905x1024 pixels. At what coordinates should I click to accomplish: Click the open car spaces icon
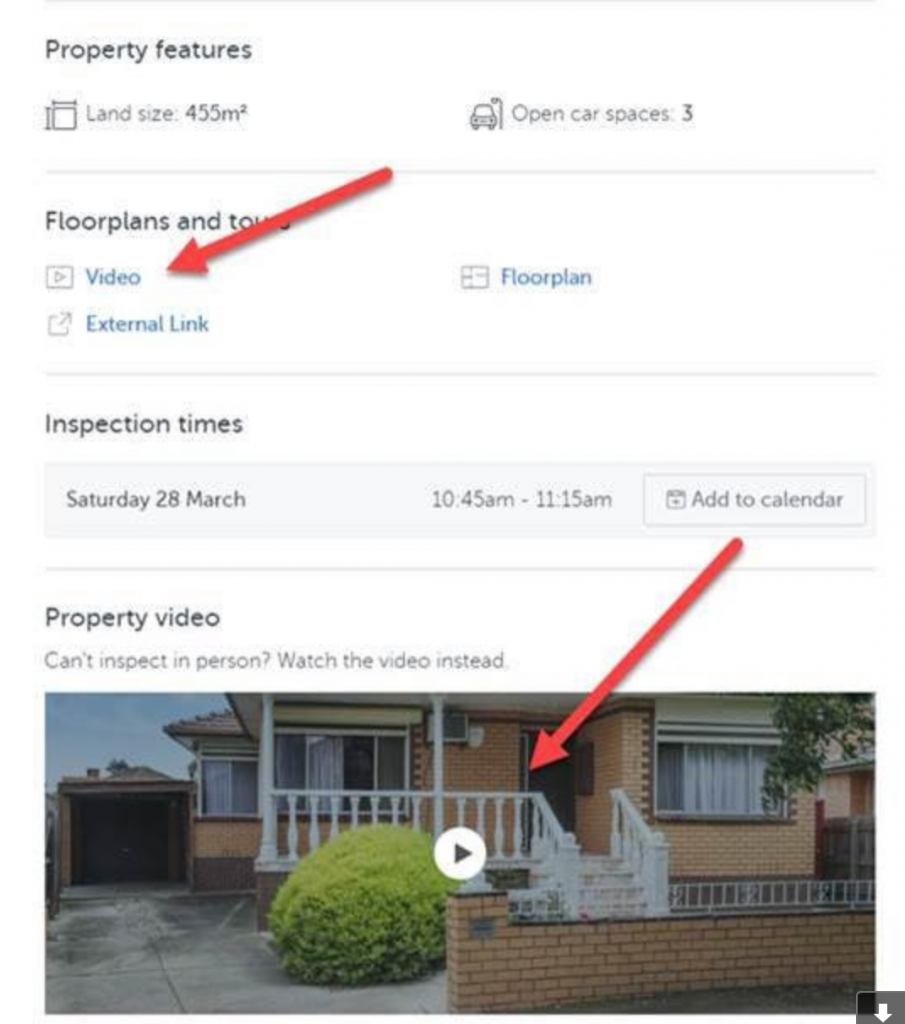click(x=486, y=114)
